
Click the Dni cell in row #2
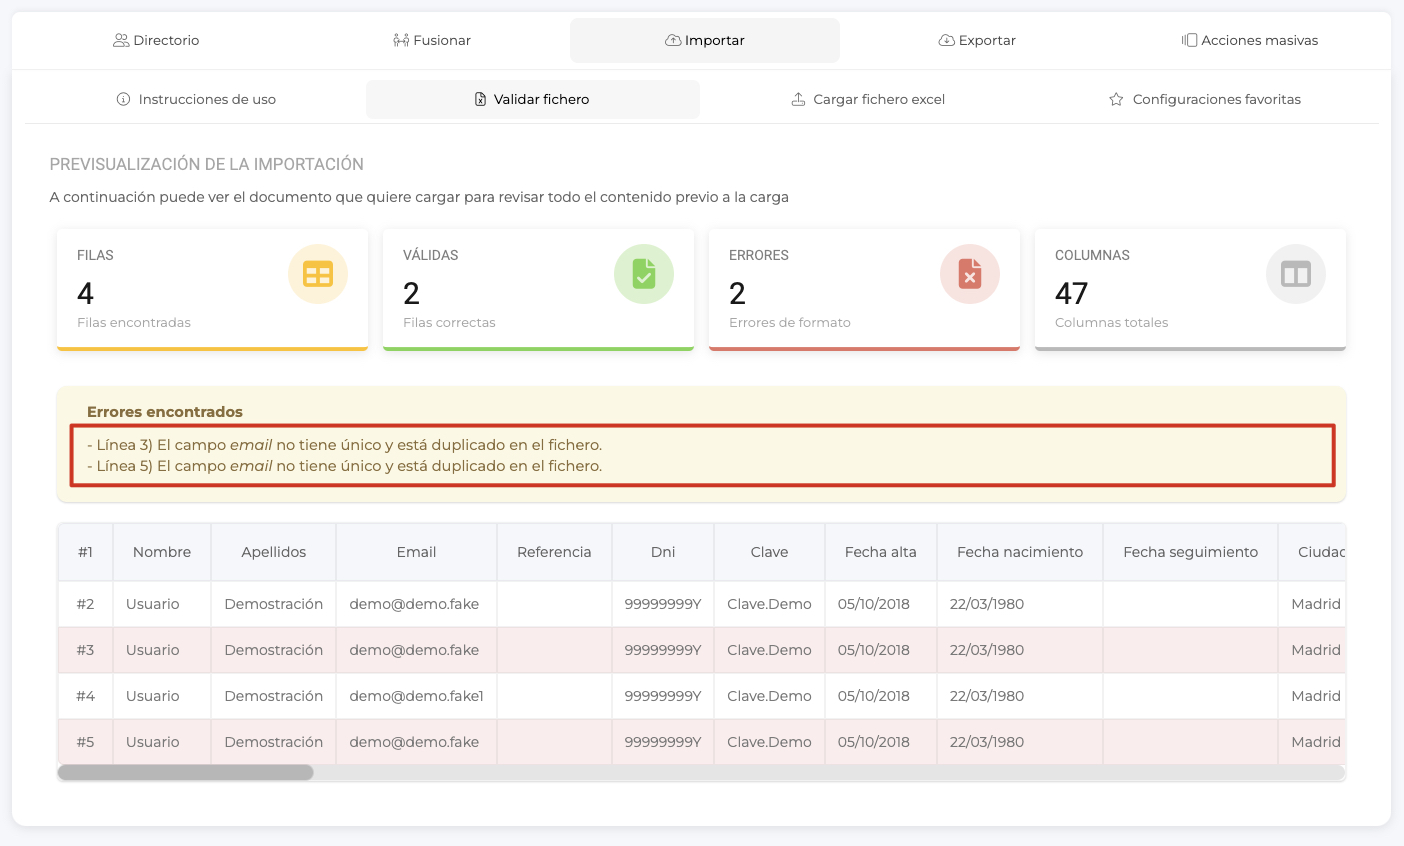663,604
